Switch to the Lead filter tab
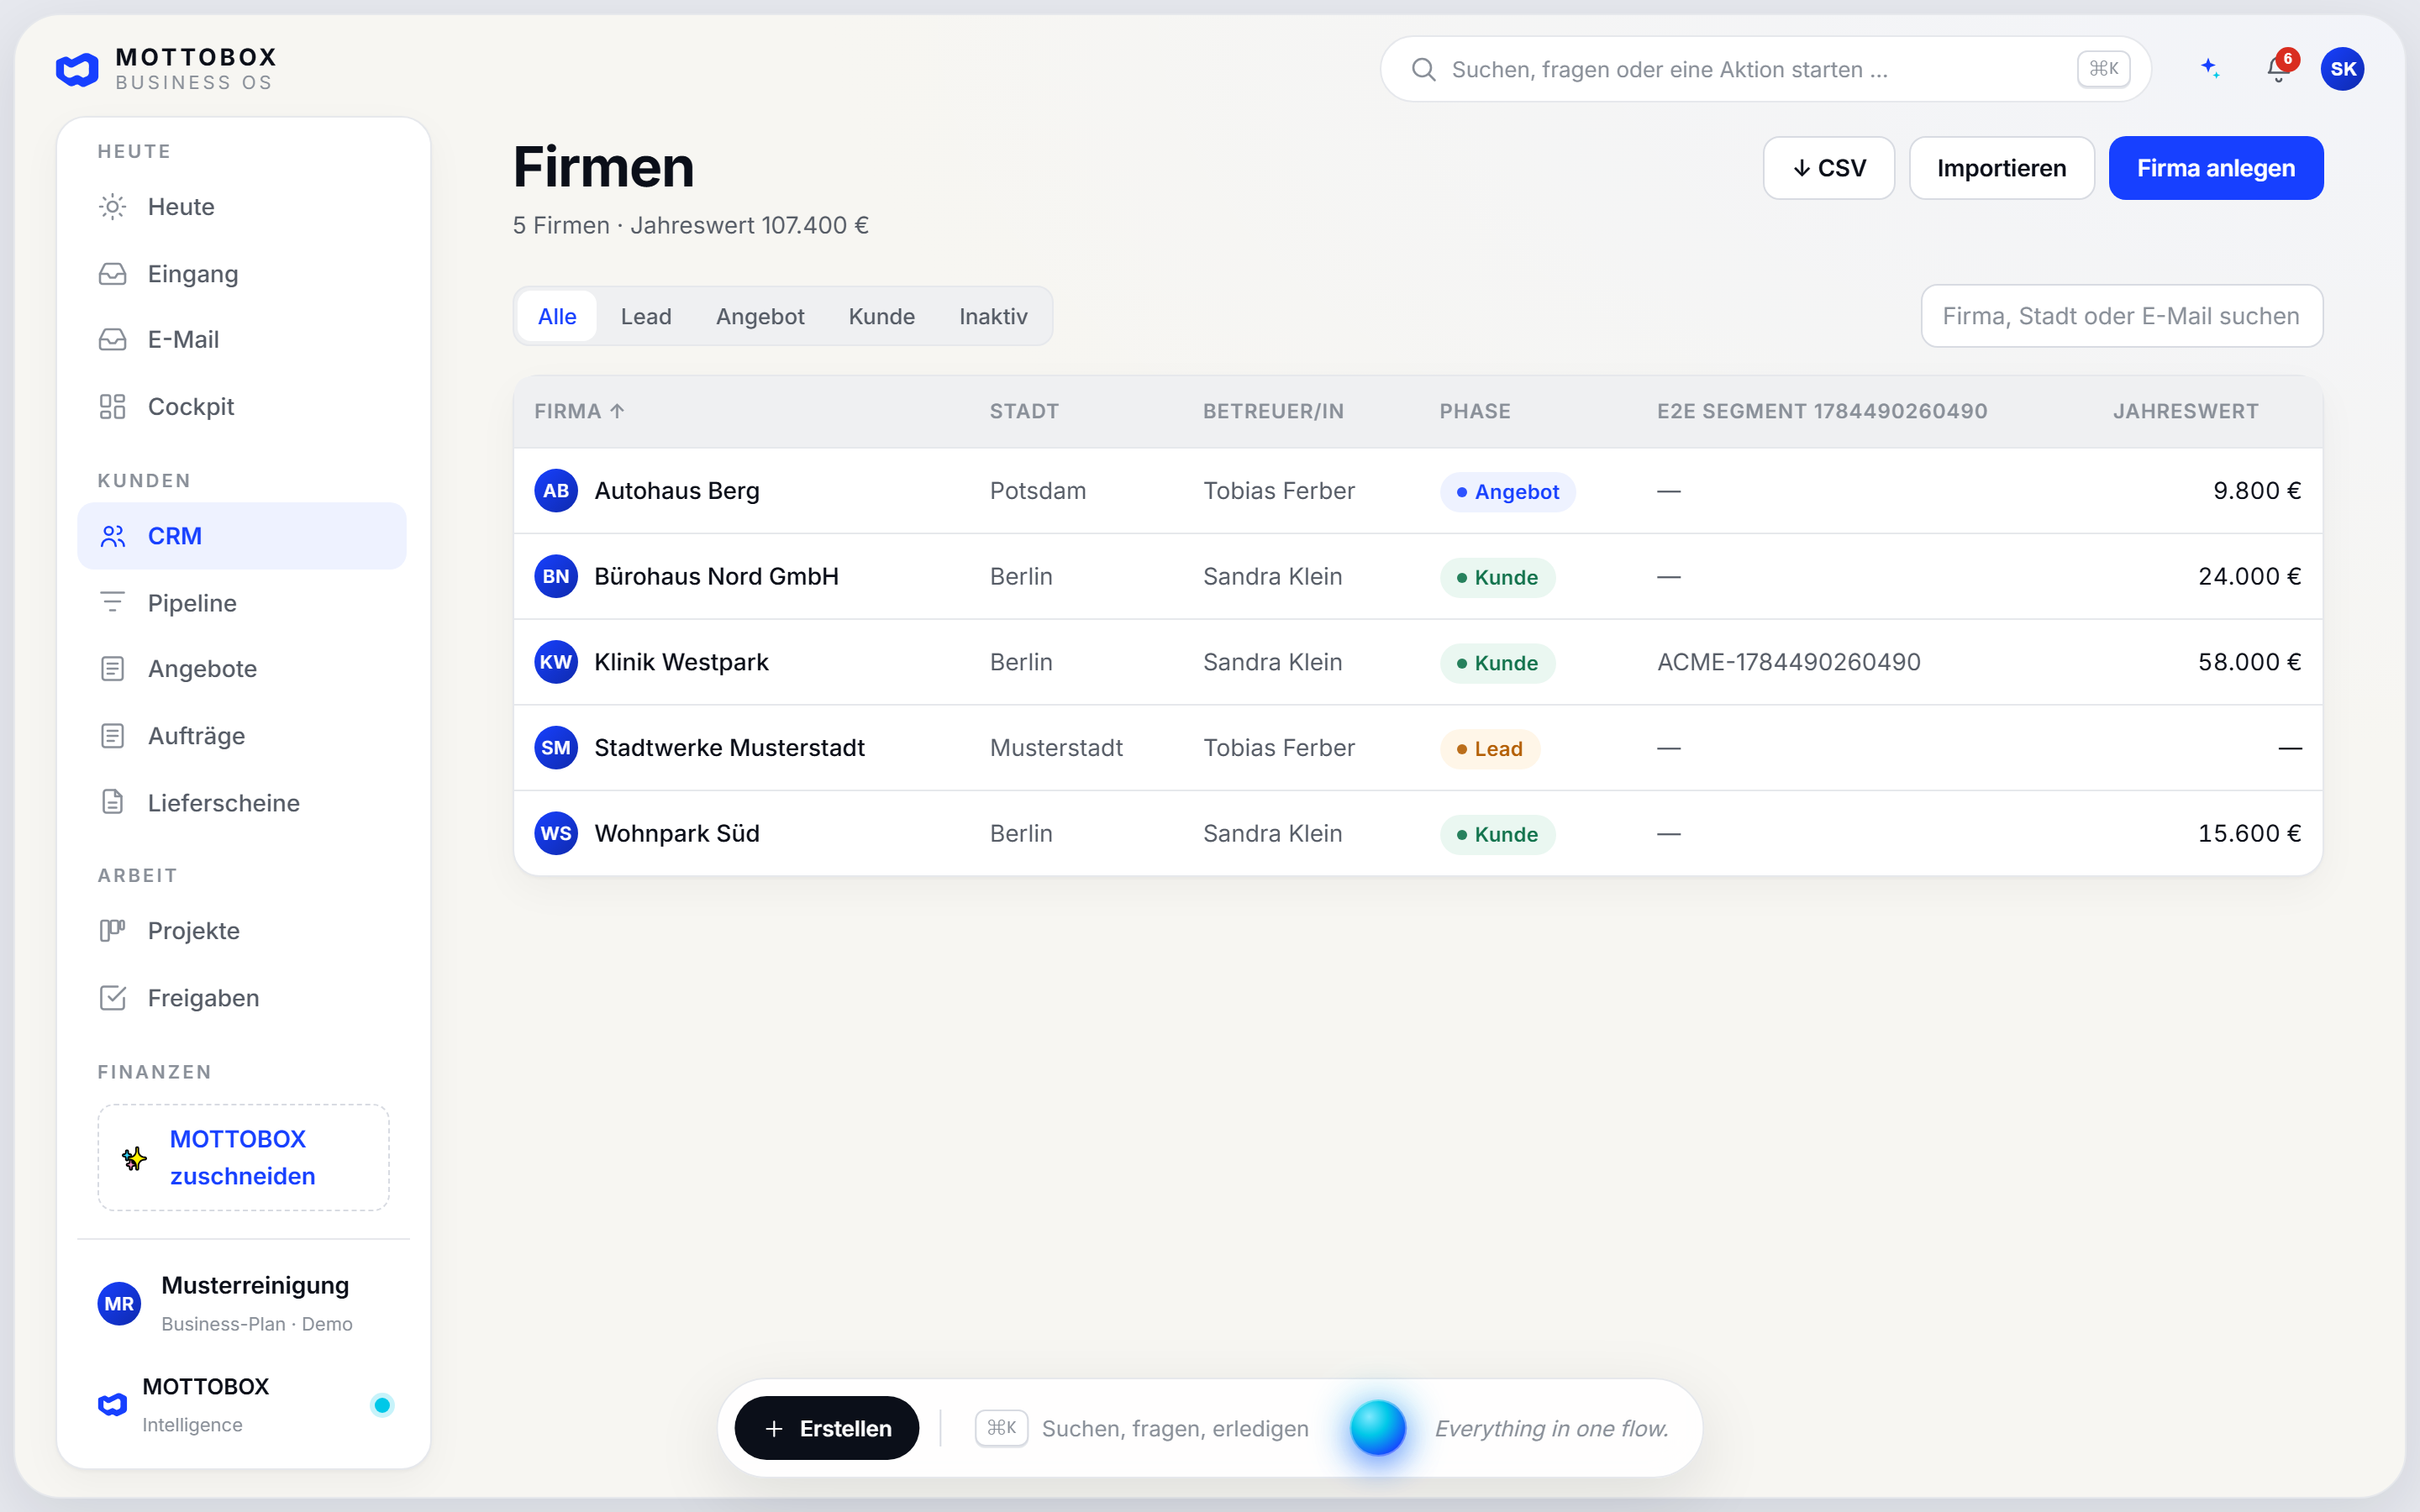The image size is (2420, 1512). 646,317
